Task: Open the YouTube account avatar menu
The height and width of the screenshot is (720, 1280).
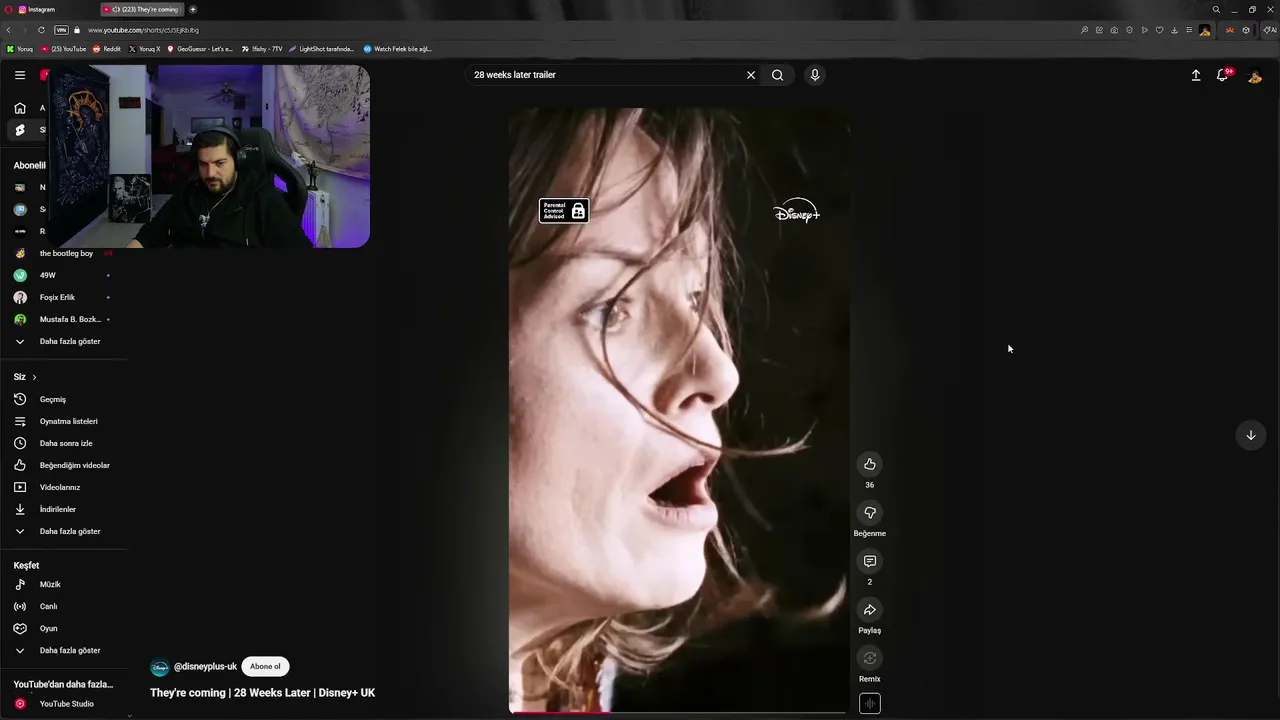Action: click(x=1255, y=75)
